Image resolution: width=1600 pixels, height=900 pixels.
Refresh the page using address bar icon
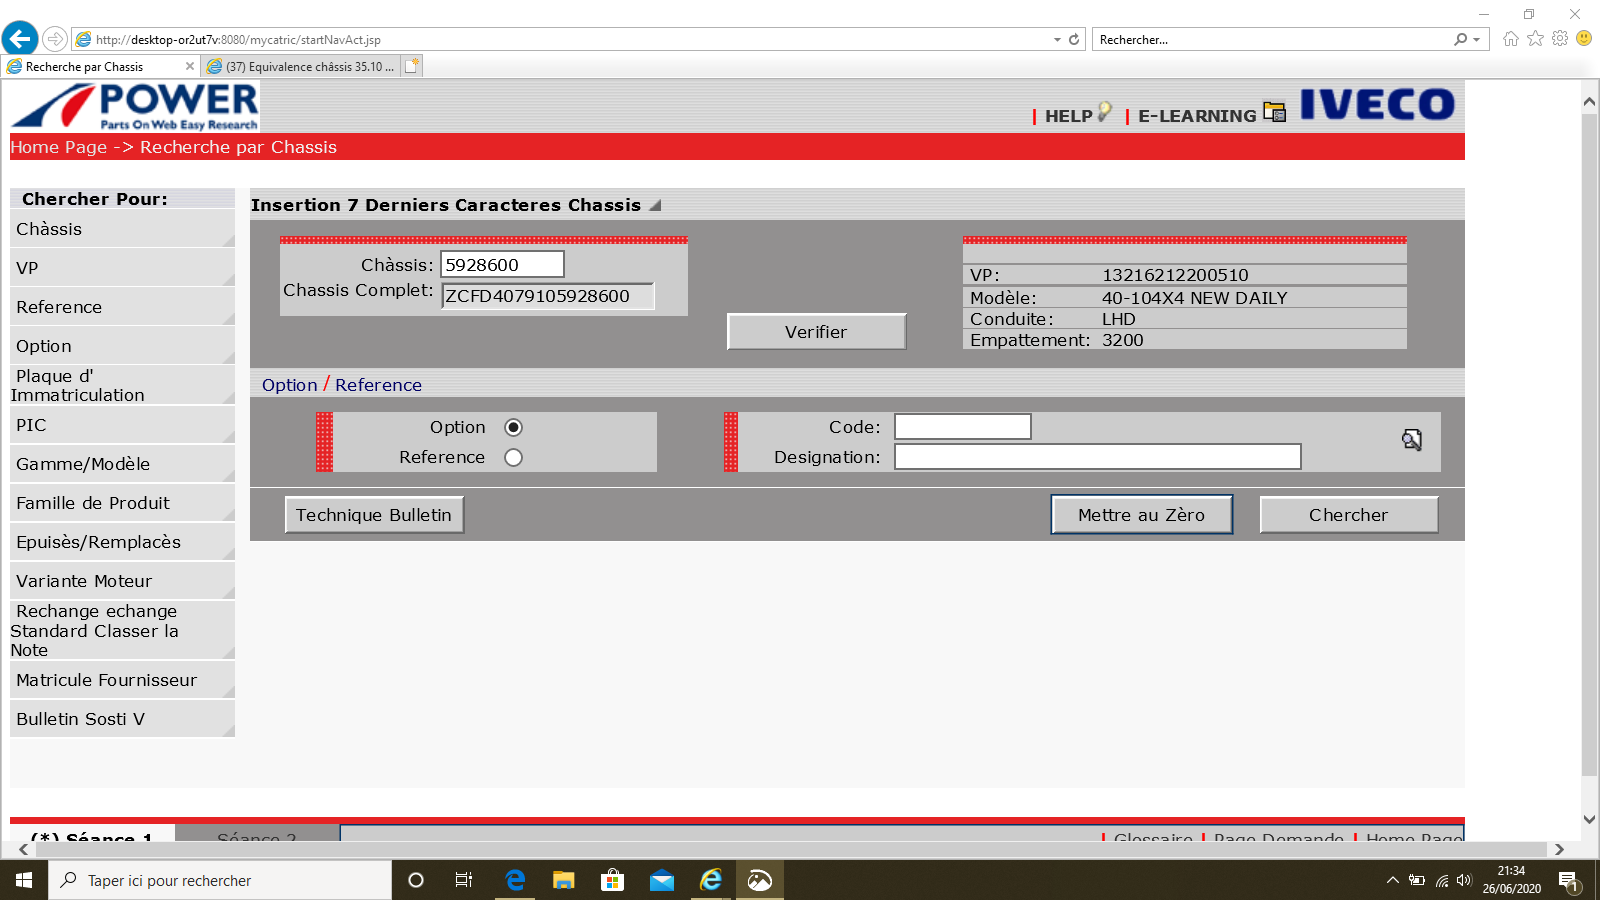(x=1074, y=40)
